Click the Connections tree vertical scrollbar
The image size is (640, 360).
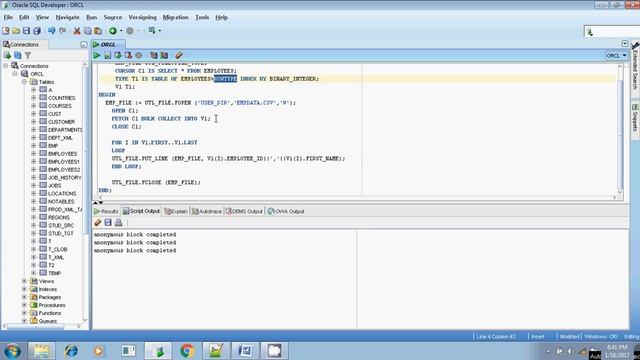[85, 151]
